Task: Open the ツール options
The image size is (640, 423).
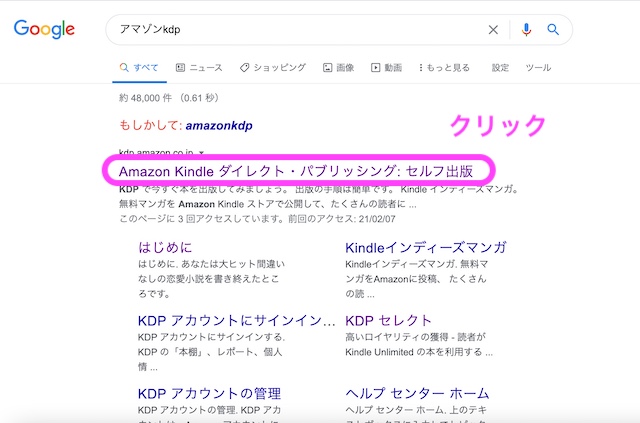Action: click(538, 68)
